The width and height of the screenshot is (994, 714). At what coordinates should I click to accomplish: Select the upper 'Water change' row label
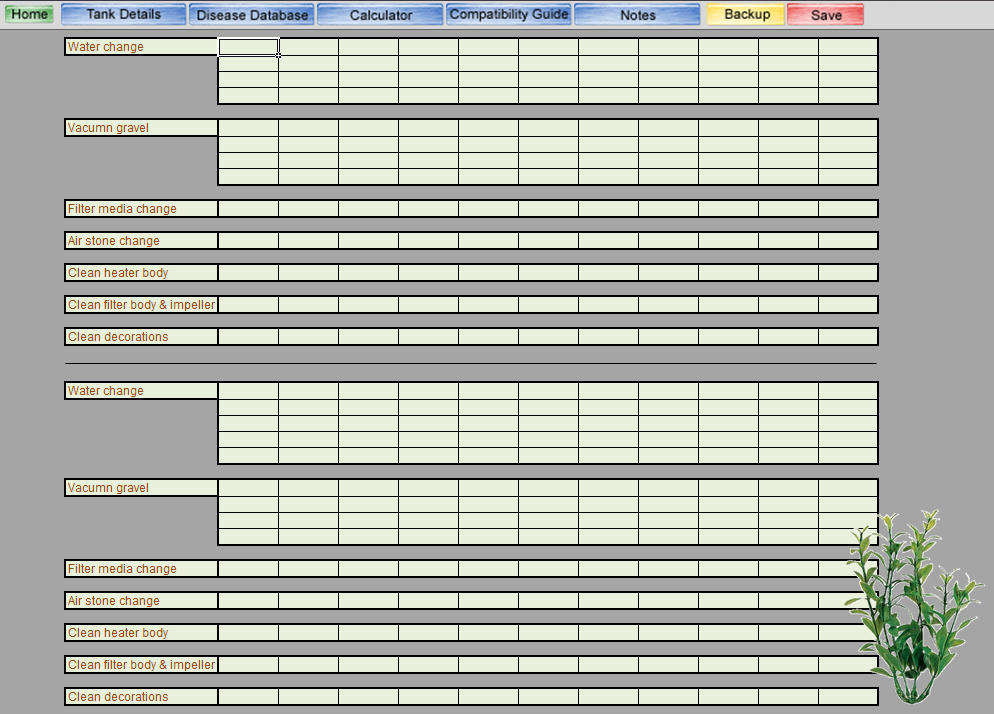pyautogui.click(x=140, y=46)
